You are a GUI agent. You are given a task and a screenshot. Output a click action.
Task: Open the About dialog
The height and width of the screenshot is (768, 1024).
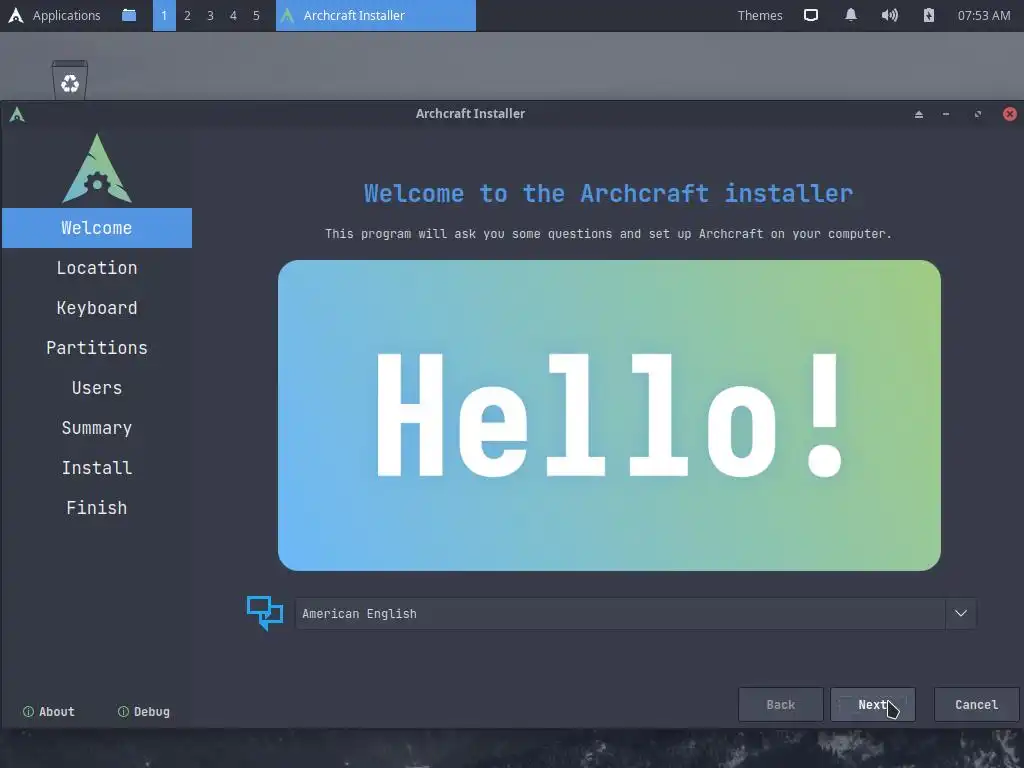pos(49,712)
